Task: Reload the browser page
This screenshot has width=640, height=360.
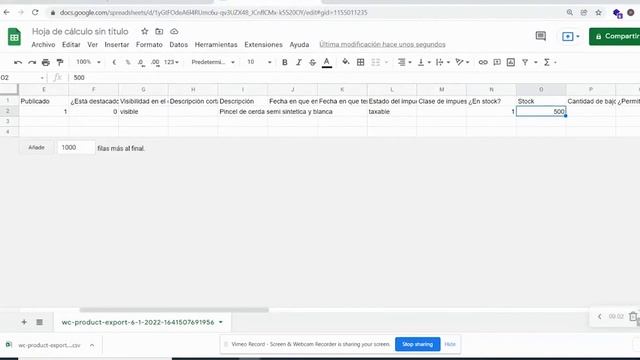Action: 35,13
